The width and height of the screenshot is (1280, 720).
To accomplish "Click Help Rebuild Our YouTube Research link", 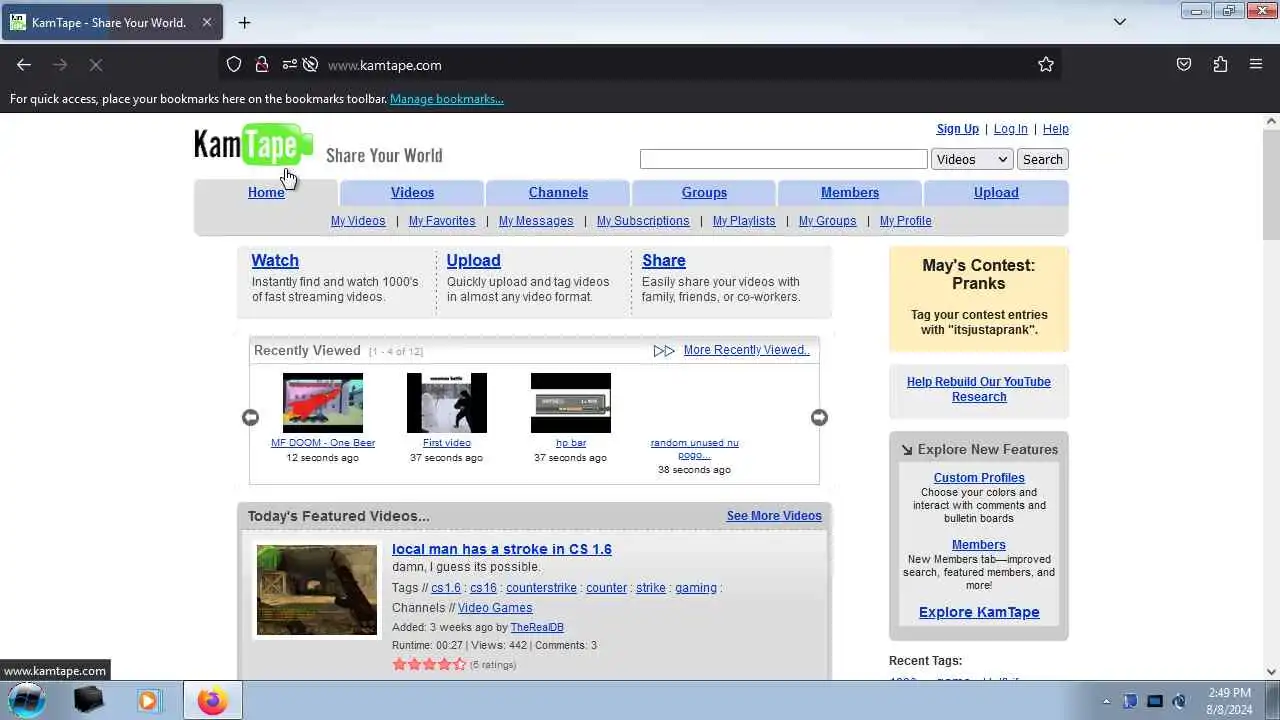I will pyautogui.click(x=979, y=389).
